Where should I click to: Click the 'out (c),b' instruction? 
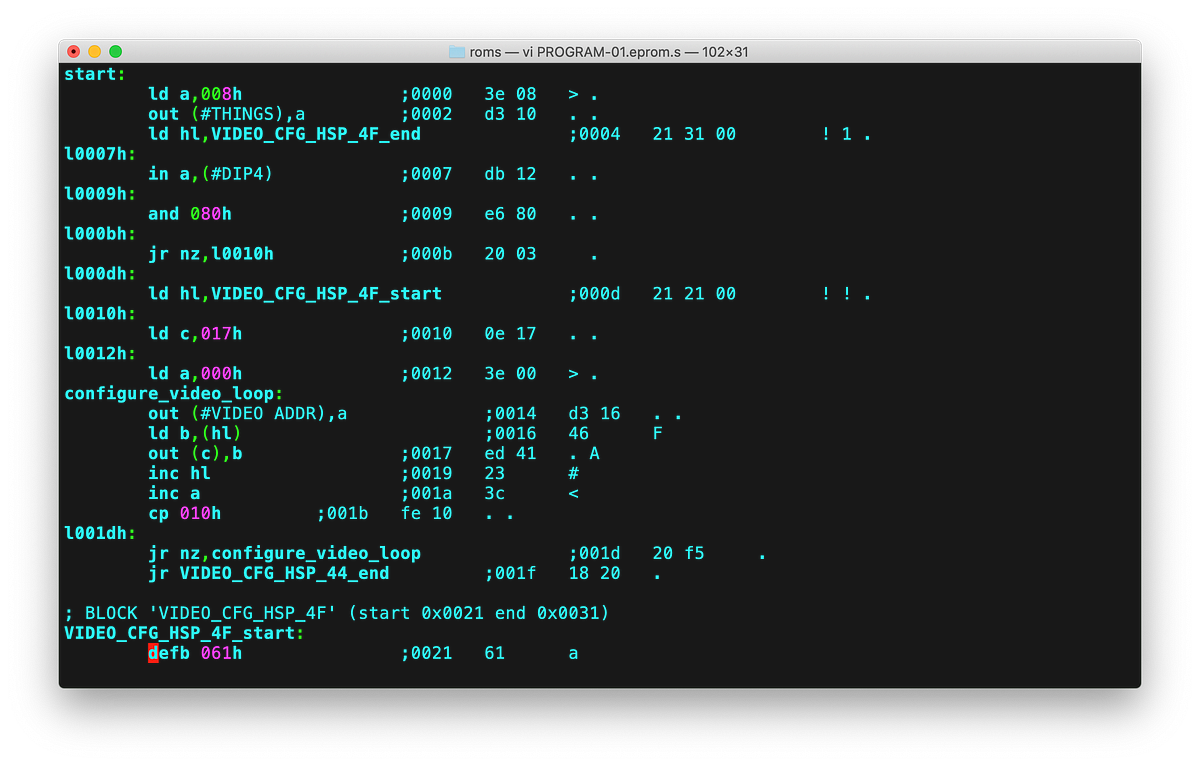(195, 454)
